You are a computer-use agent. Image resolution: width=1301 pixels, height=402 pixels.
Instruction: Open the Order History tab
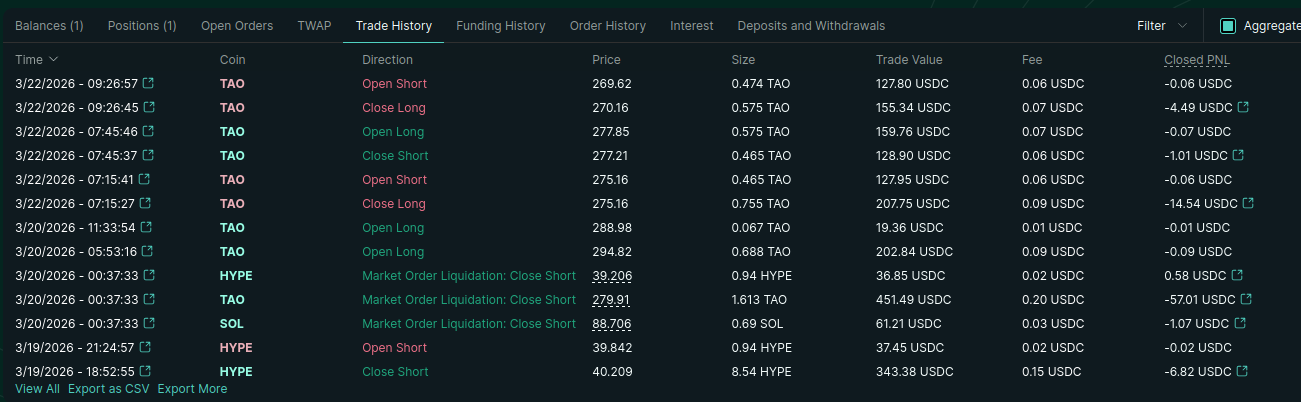pyautogui.click(x=608, y=26)
